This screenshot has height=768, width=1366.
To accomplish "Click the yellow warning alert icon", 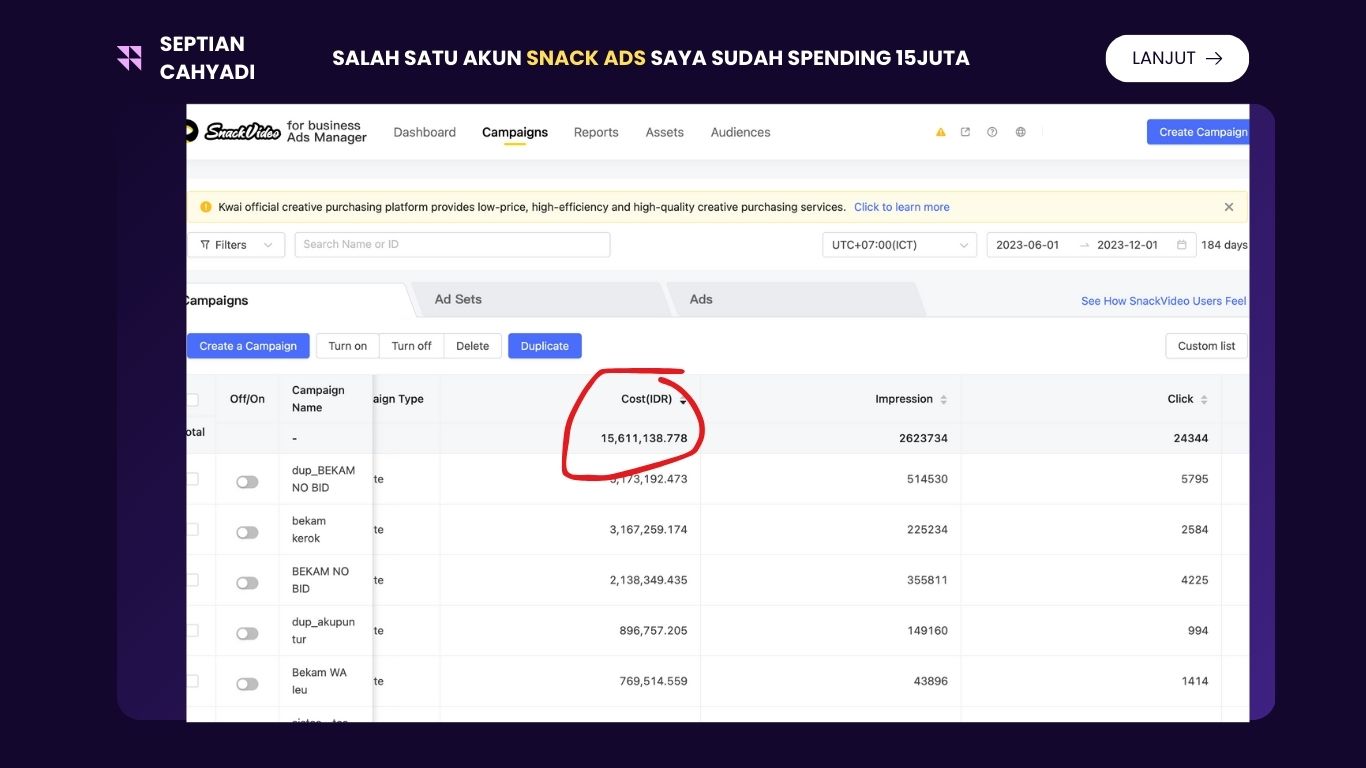I will point(940,132).
